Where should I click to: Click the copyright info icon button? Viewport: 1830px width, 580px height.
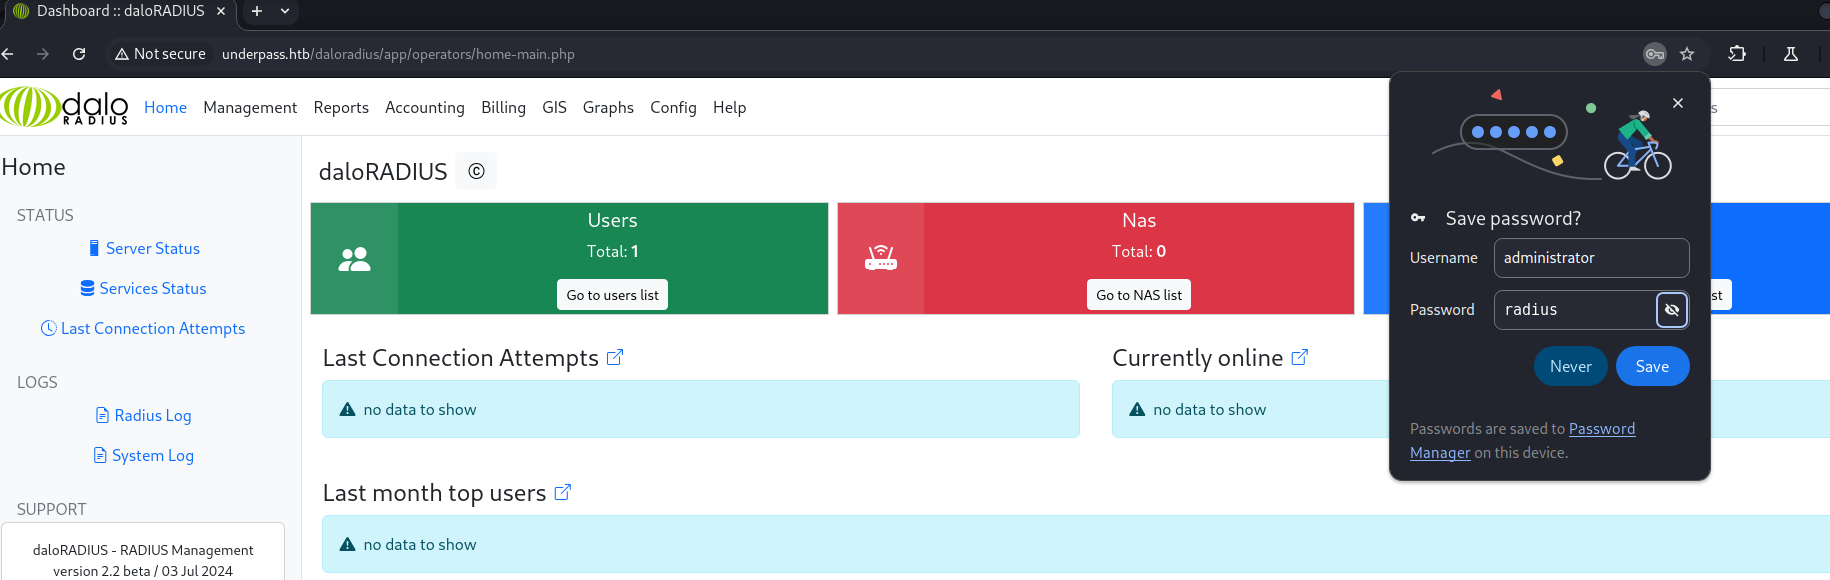pyautogui.click(x=476, y=171)
